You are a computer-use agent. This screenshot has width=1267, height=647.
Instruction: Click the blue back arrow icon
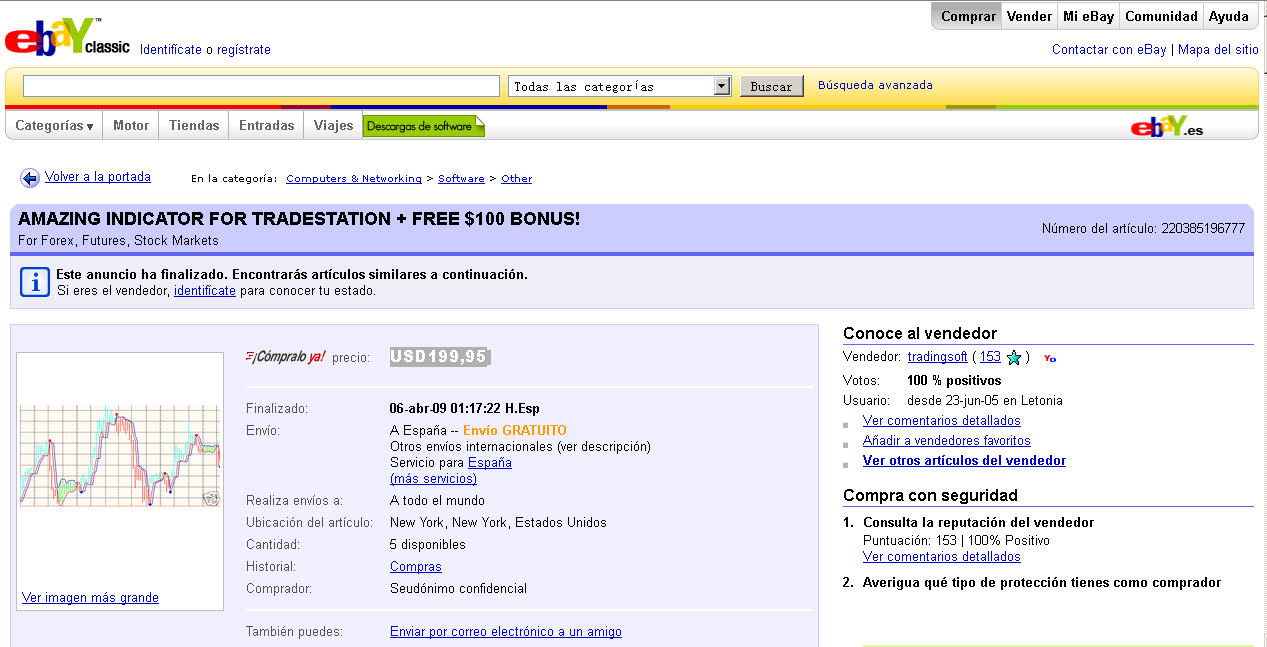(30, 178)
